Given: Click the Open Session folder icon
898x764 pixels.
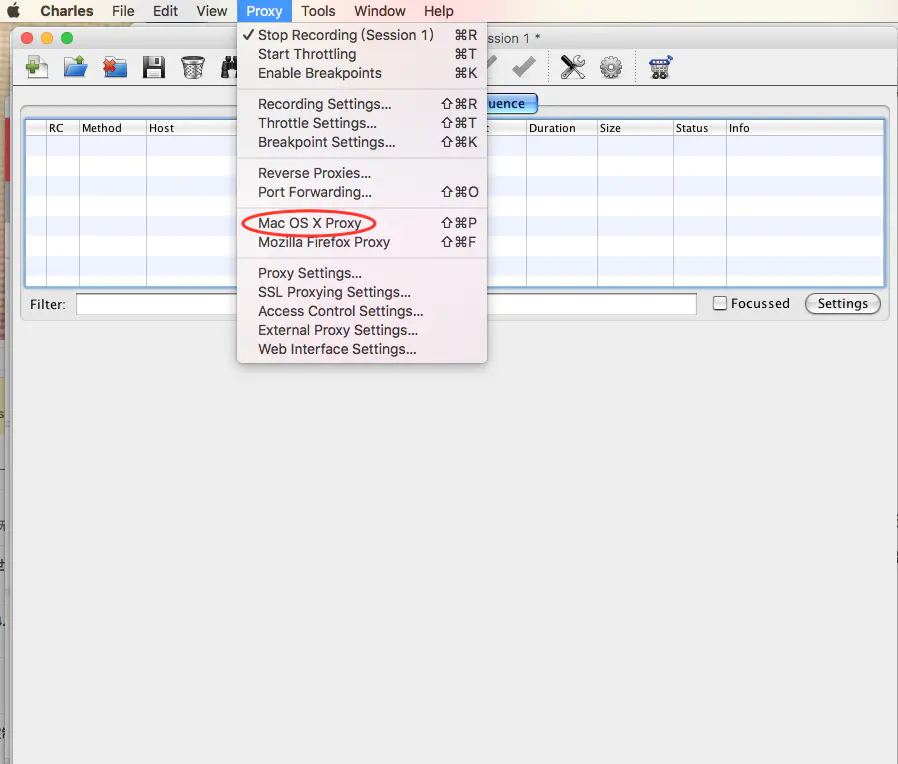Looking at the screenshot, I should 76,68.
